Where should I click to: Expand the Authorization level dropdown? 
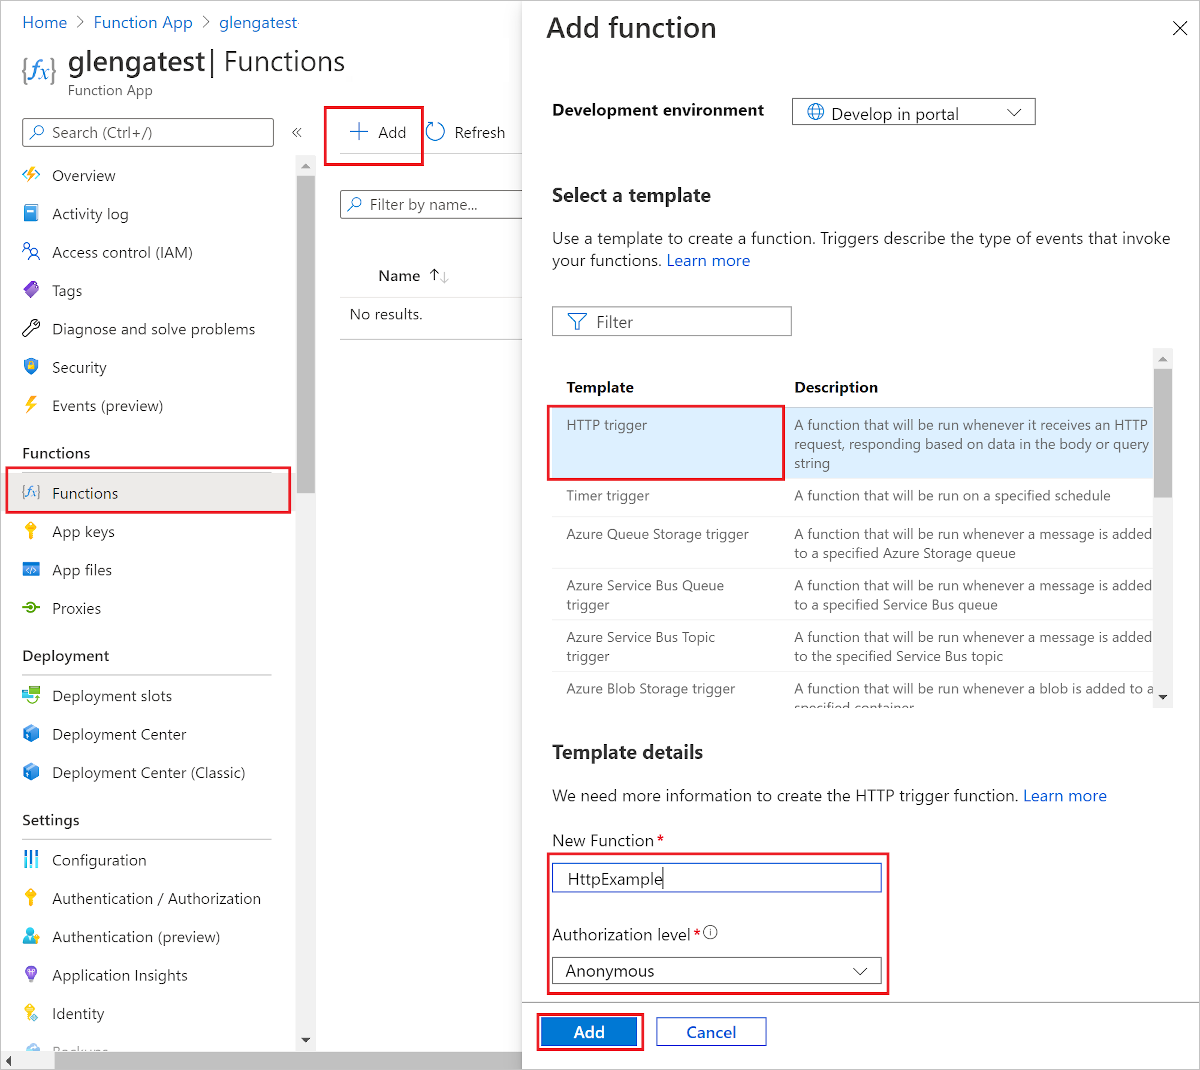coord(716,971)
